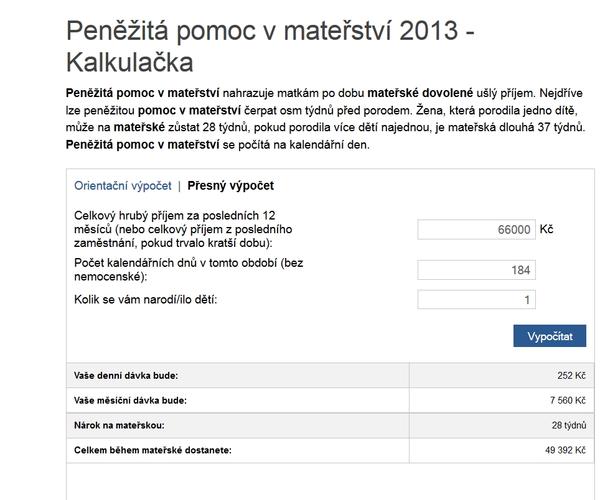Click the gross income field showing 66000
Viewport: 600px width, 500px height.
pos(476,229)
